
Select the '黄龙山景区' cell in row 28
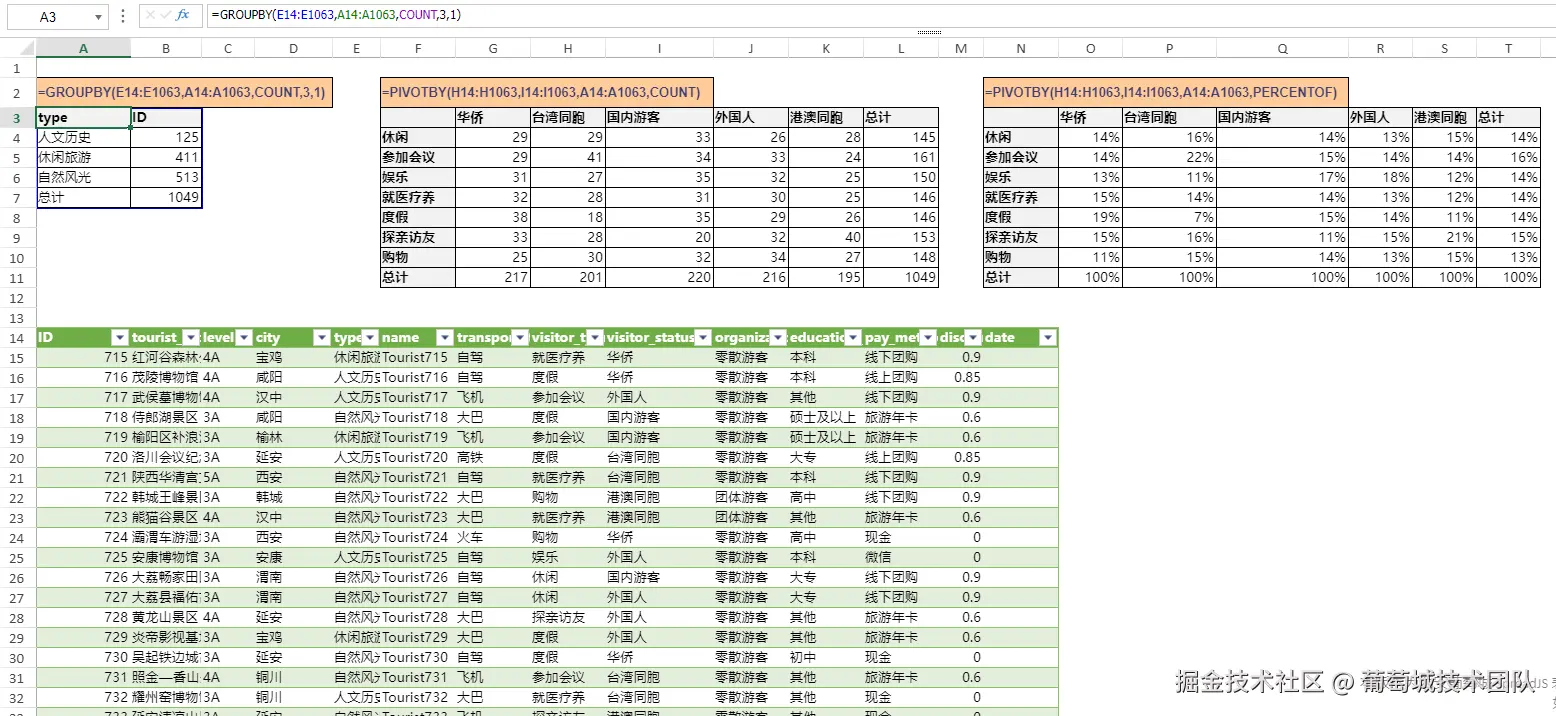pyautogui.click(x=166, y=618)
